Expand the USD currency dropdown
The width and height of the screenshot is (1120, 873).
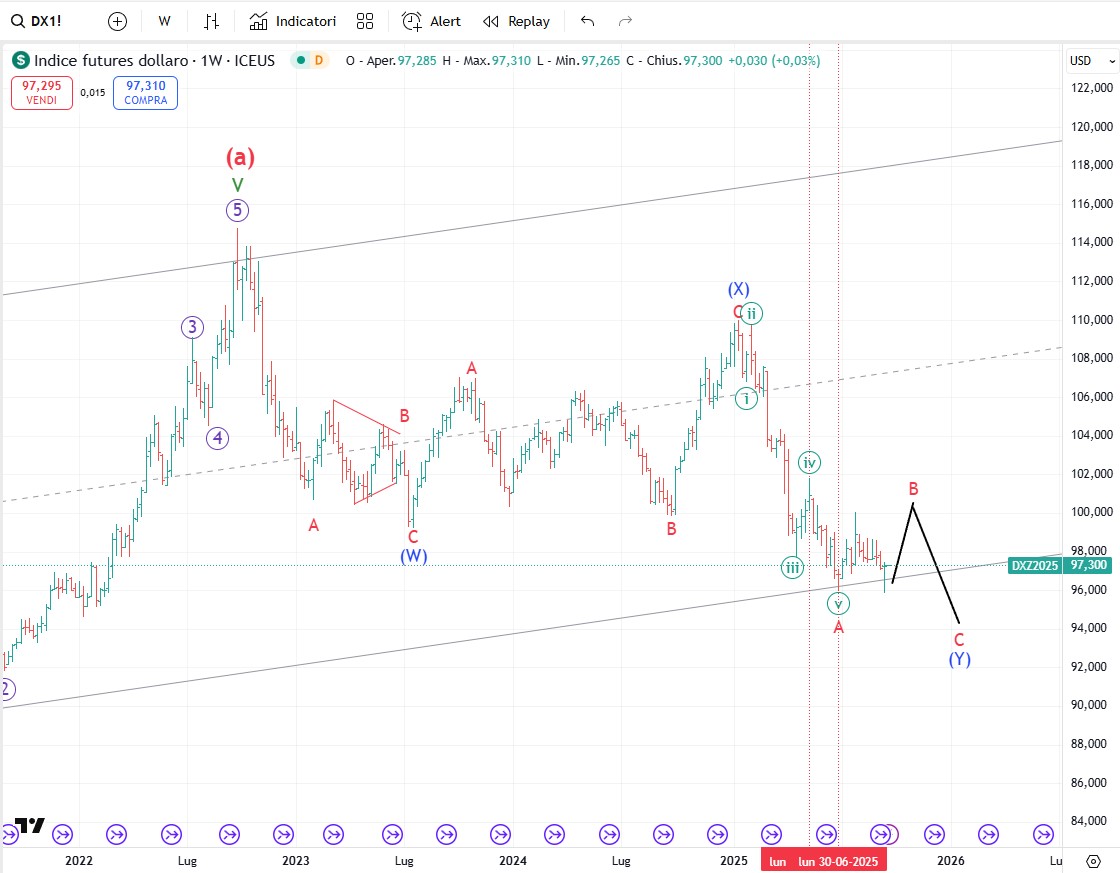click(x=1091, y=61)
